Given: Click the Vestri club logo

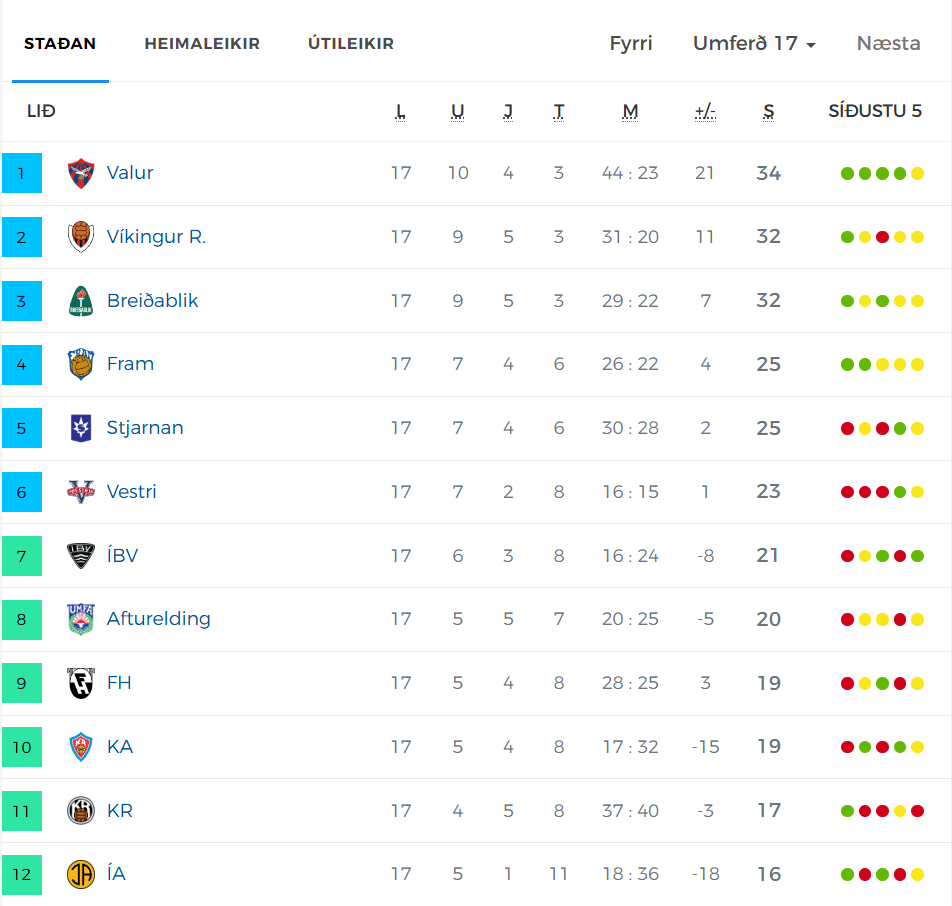Looking at the screenshot, I should [81, 492].
